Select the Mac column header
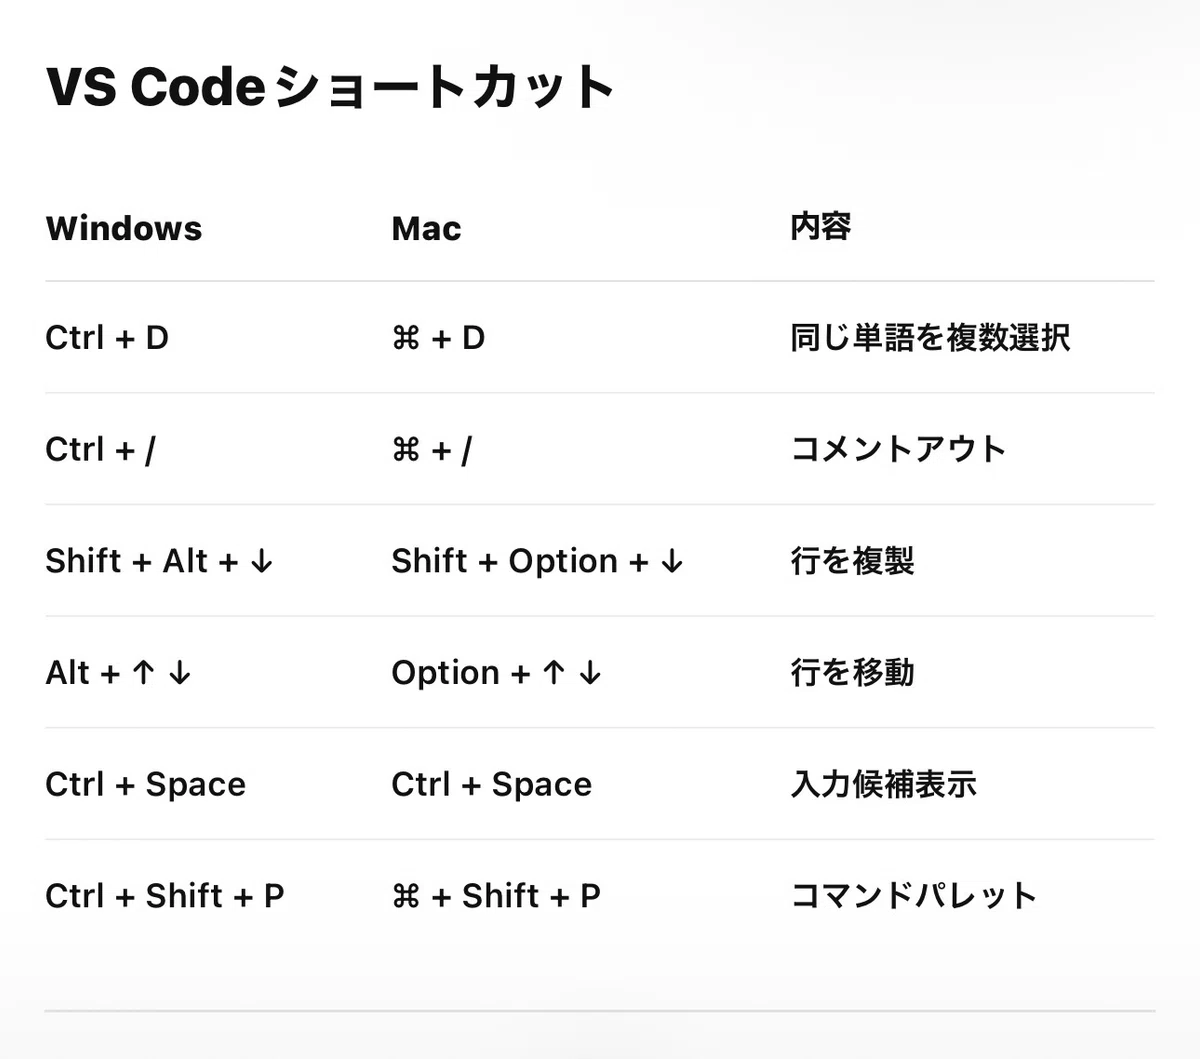1200x1059 pixels. click(426, 229)
